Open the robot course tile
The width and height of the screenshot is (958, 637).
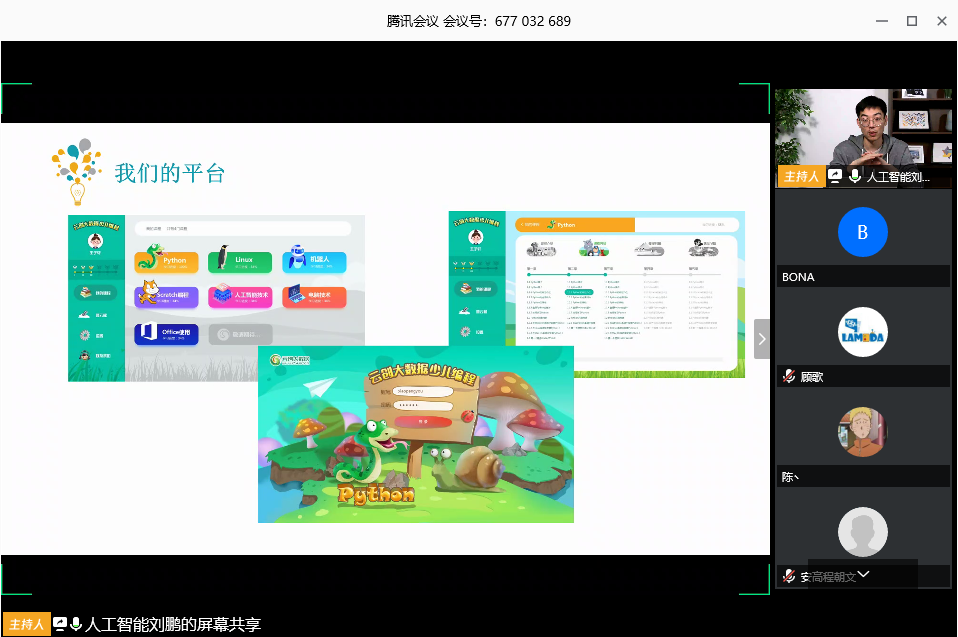[295, 259]
